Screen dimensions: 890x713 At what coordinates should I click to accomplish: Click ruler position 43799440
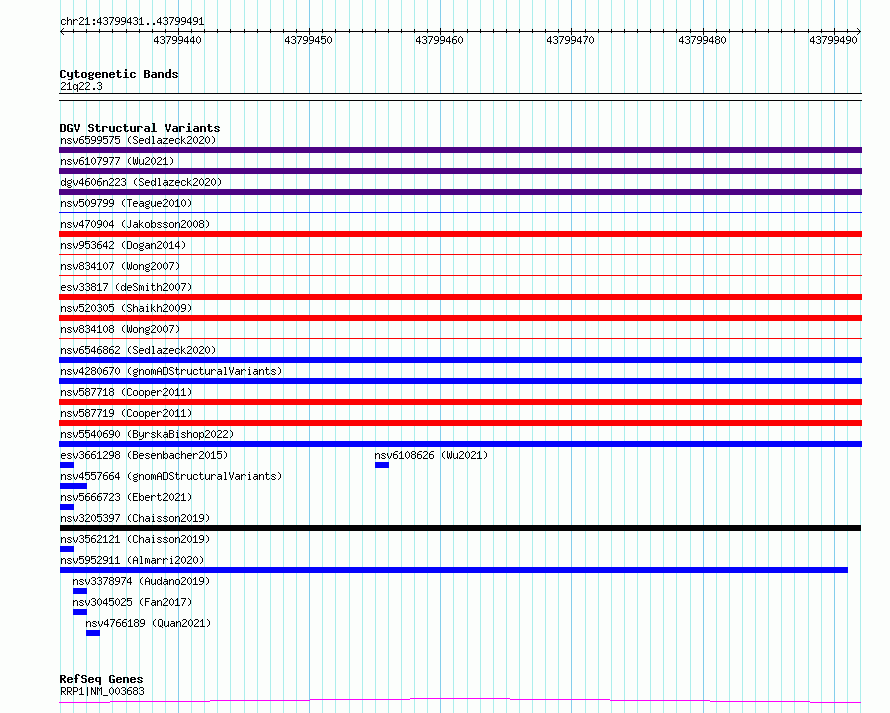coord(177,40)
